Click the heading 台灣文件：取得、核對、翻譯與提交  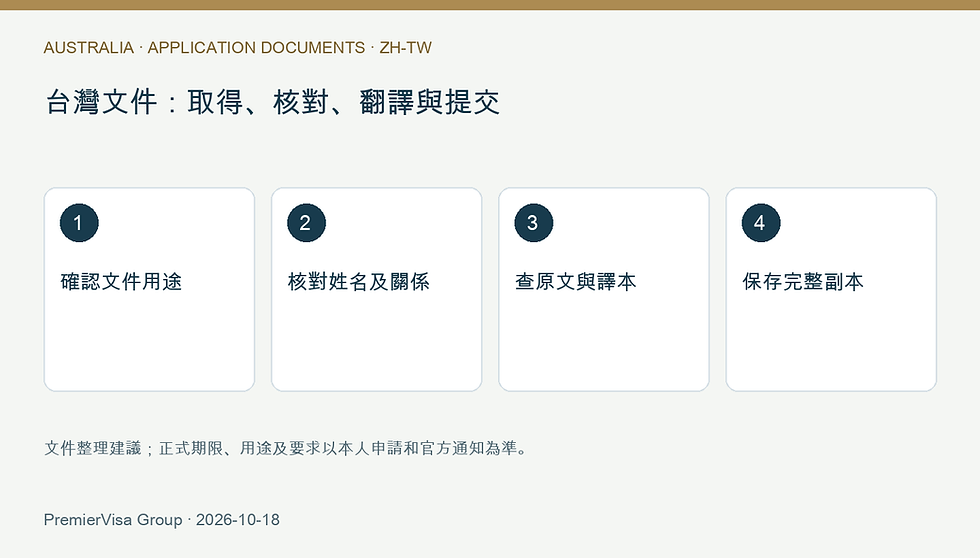[272, 102]
